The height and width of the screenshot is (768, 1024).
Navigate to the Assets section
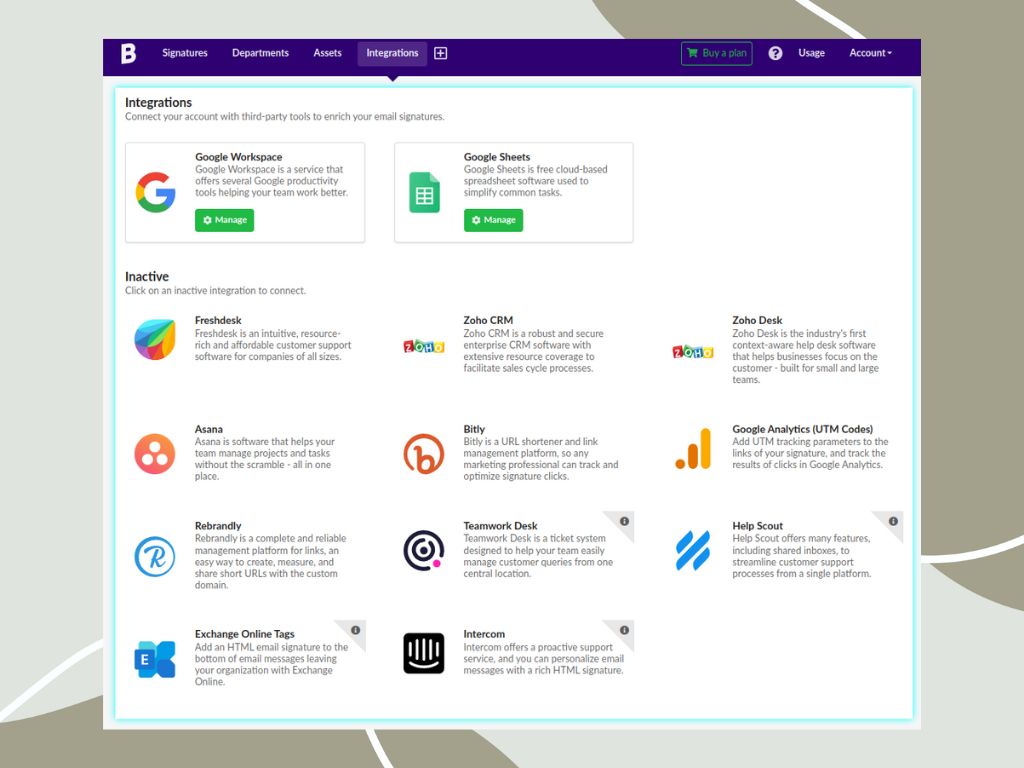point(327,53)
